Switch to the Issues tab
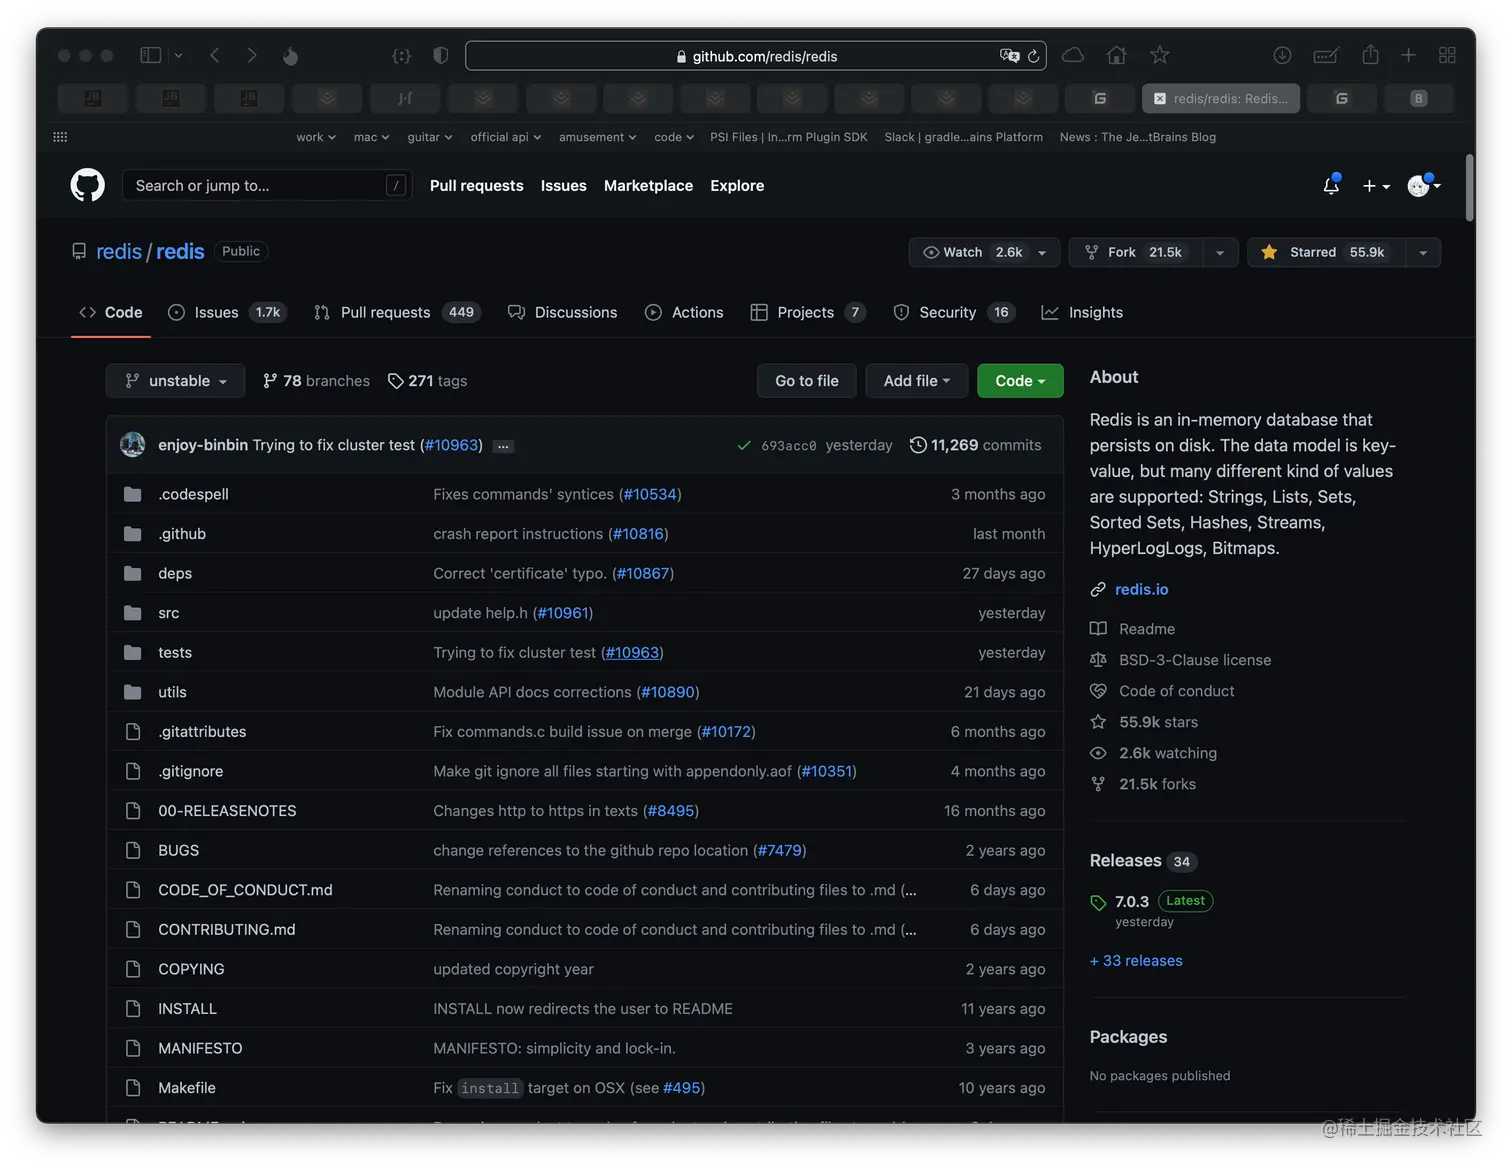Viewport: 1512px width, 1168px height. [227, 312]
